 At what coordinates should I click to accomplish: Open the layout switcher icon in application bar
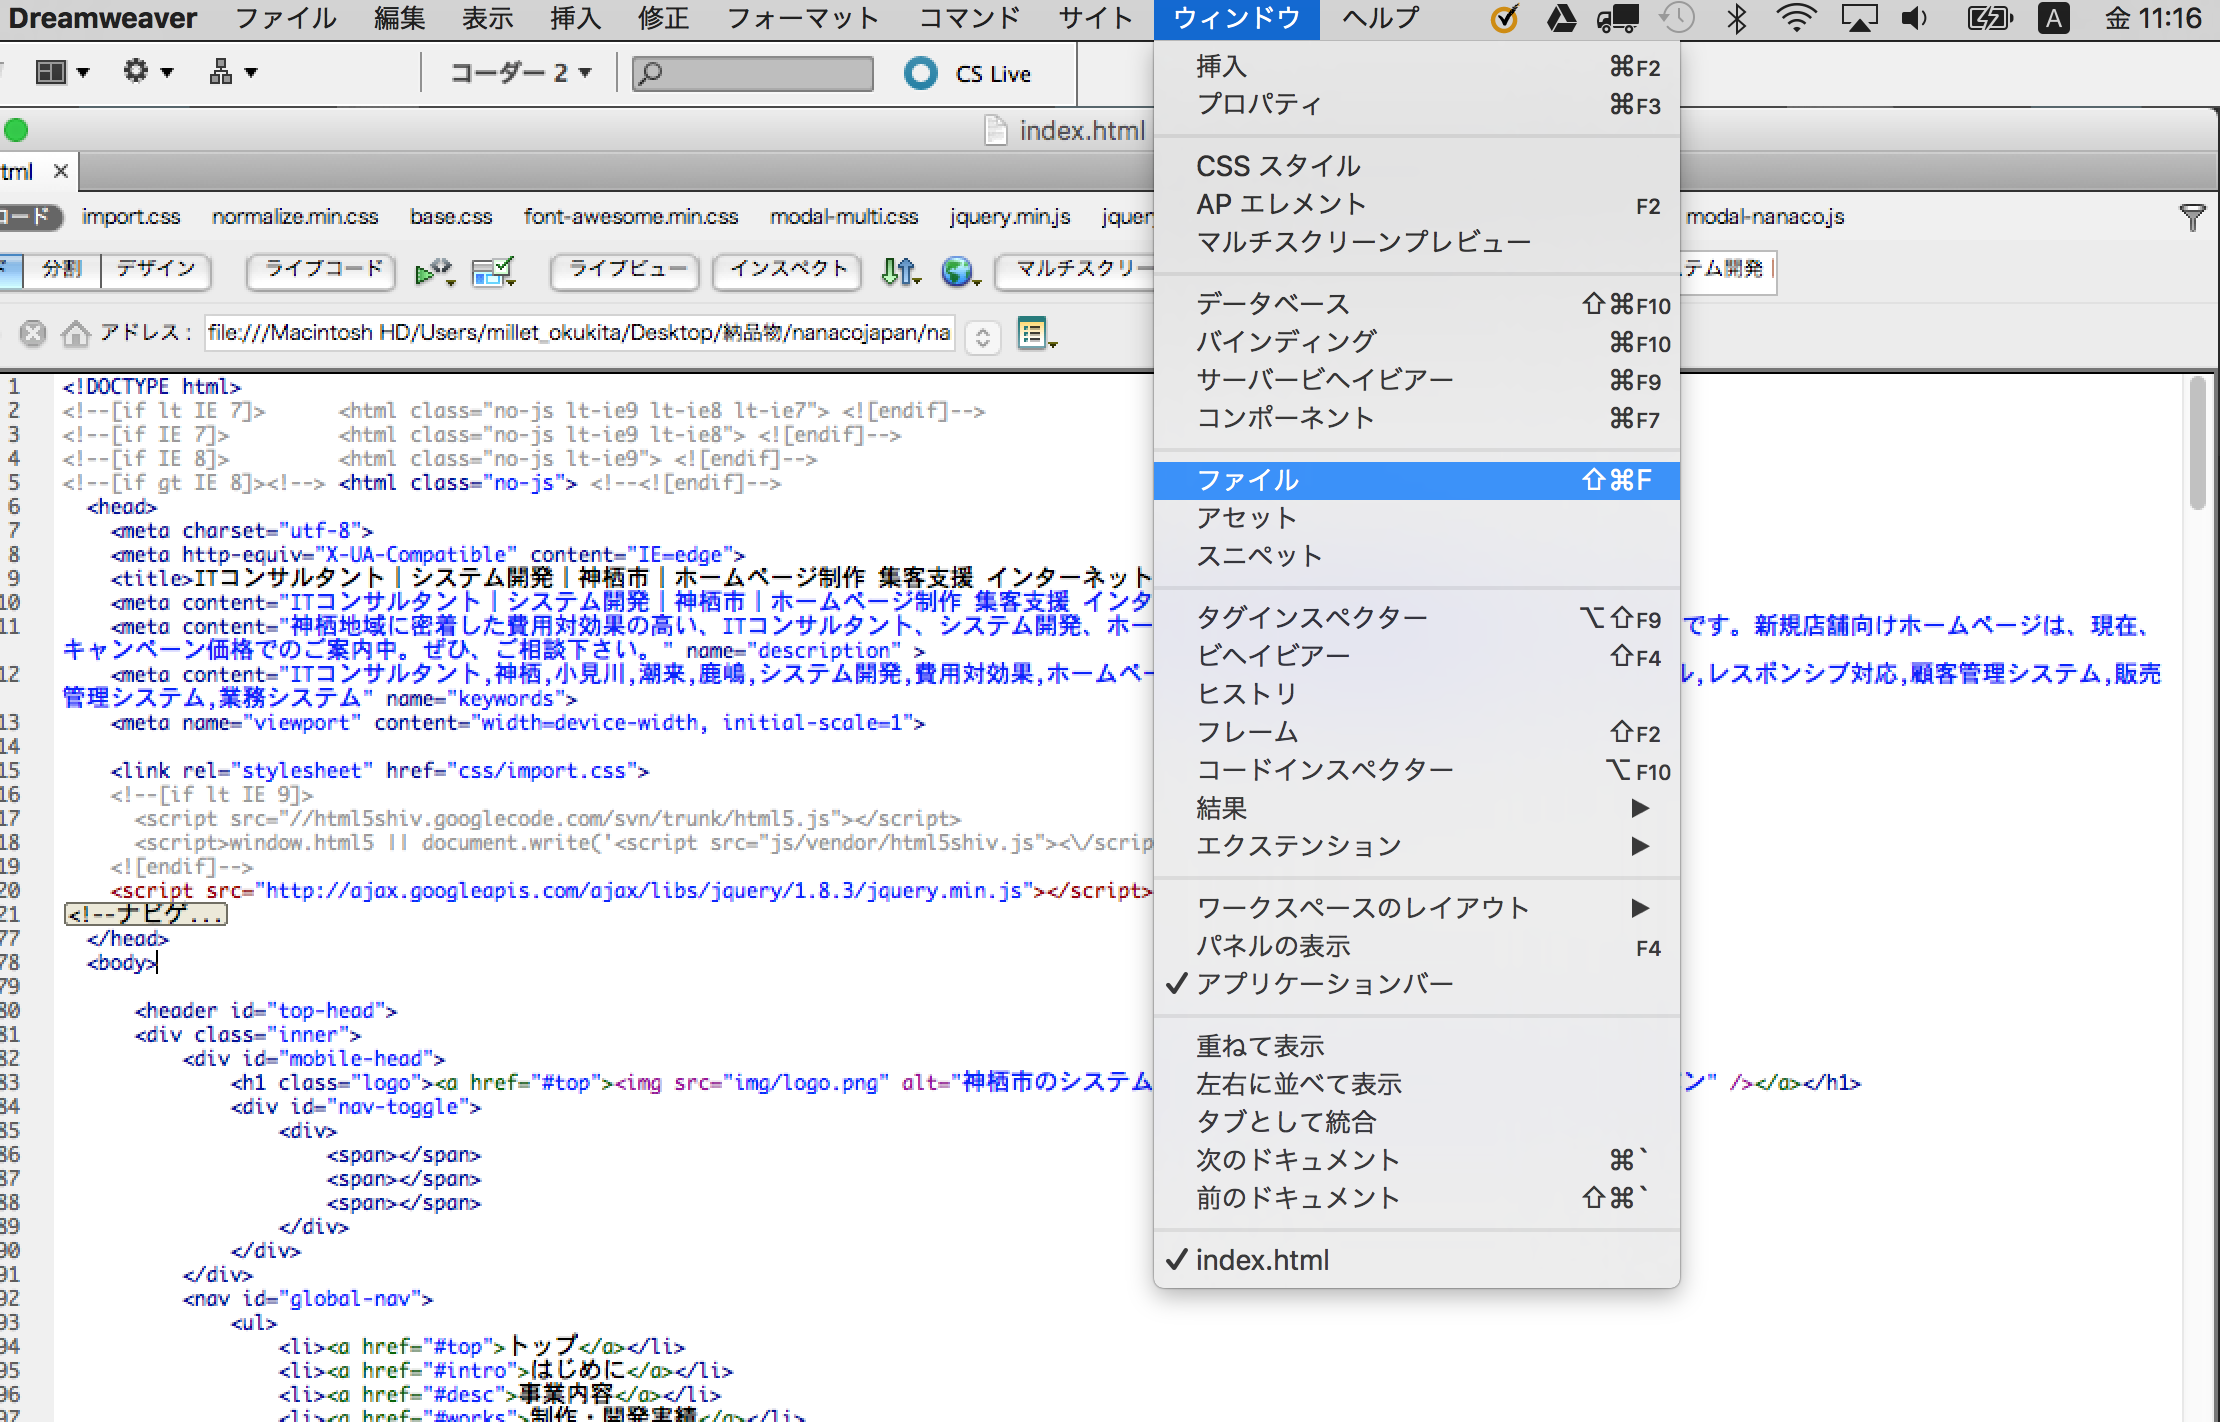62,72
